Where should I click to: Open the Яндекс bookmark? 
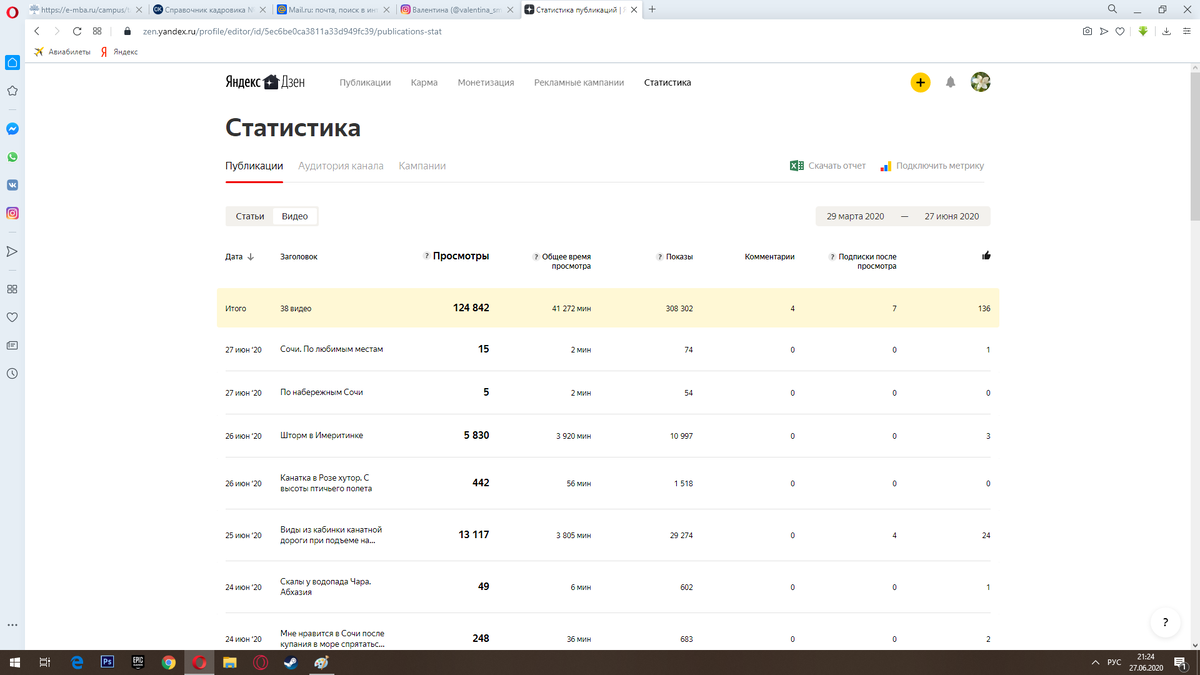click(x=119, y=52)
